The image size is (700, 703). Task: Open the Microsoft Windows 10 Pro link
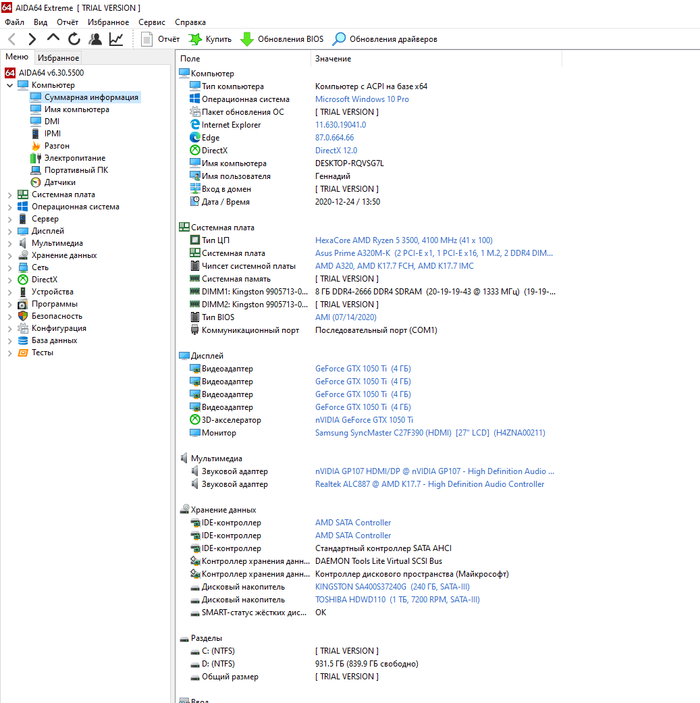362,100
